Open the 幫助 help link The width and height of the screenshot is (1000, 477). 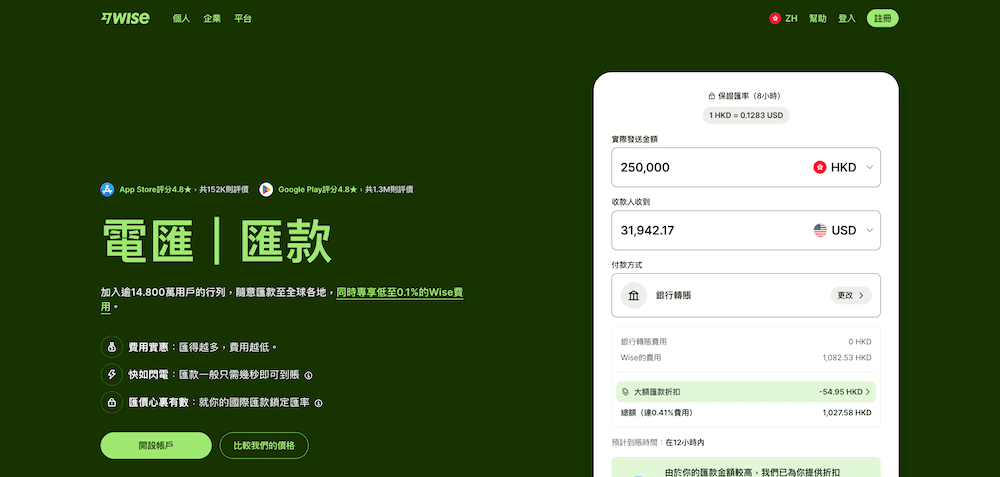pos(818,18)
